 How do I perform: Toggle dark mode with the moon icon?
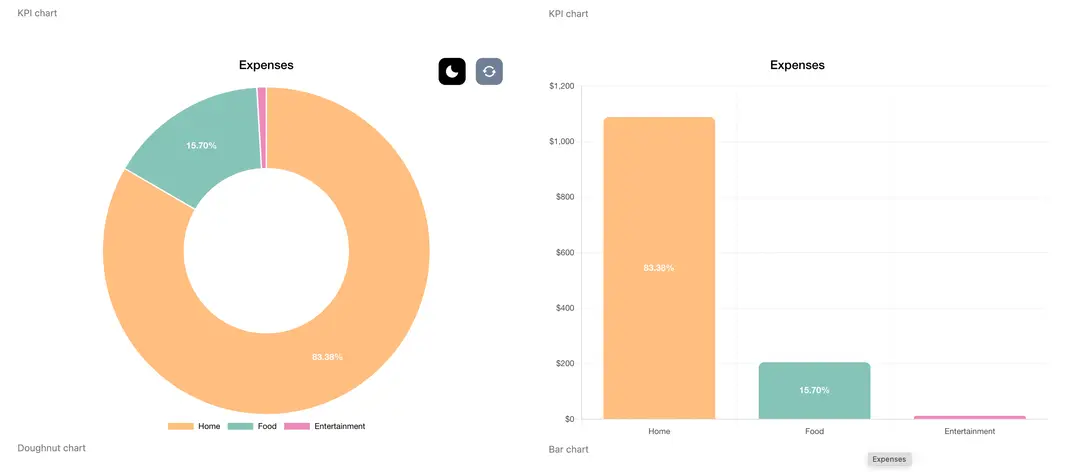pyautogui.click(x=452, y=71)
